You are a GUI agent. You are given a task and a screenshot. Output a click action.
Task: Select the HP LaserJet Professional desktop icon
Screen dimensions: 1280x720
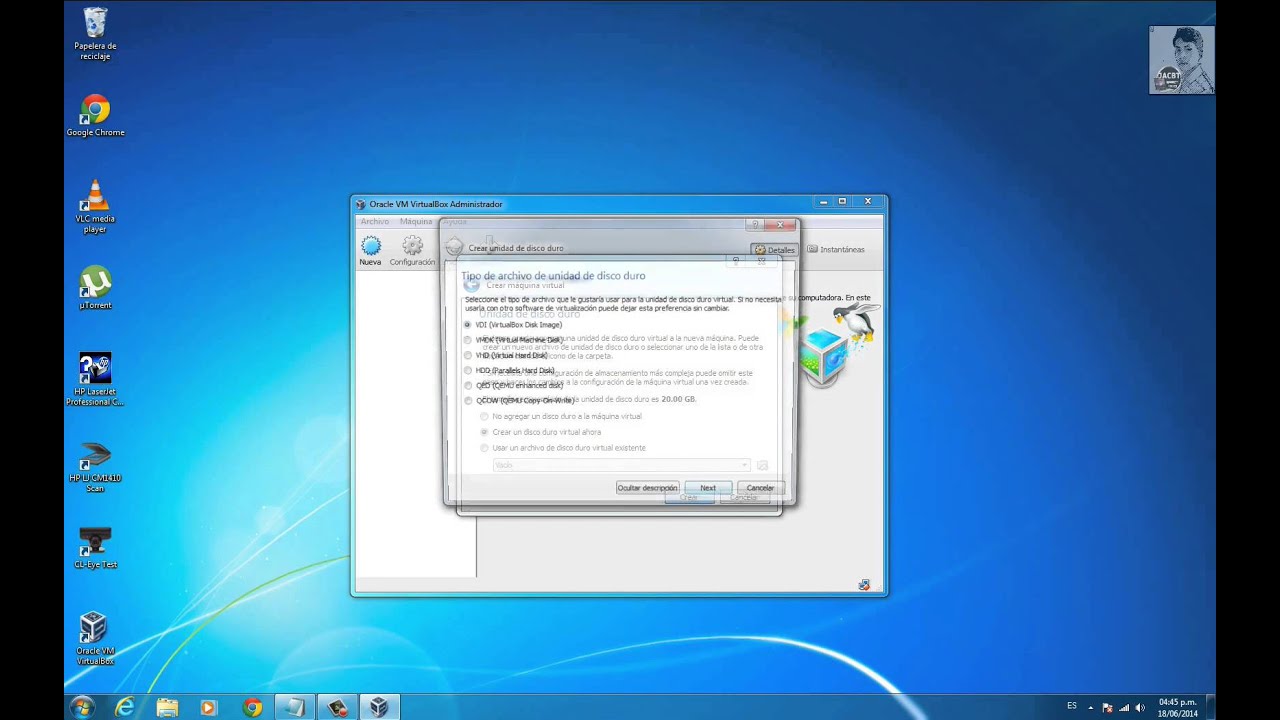(x=95, y=380)
